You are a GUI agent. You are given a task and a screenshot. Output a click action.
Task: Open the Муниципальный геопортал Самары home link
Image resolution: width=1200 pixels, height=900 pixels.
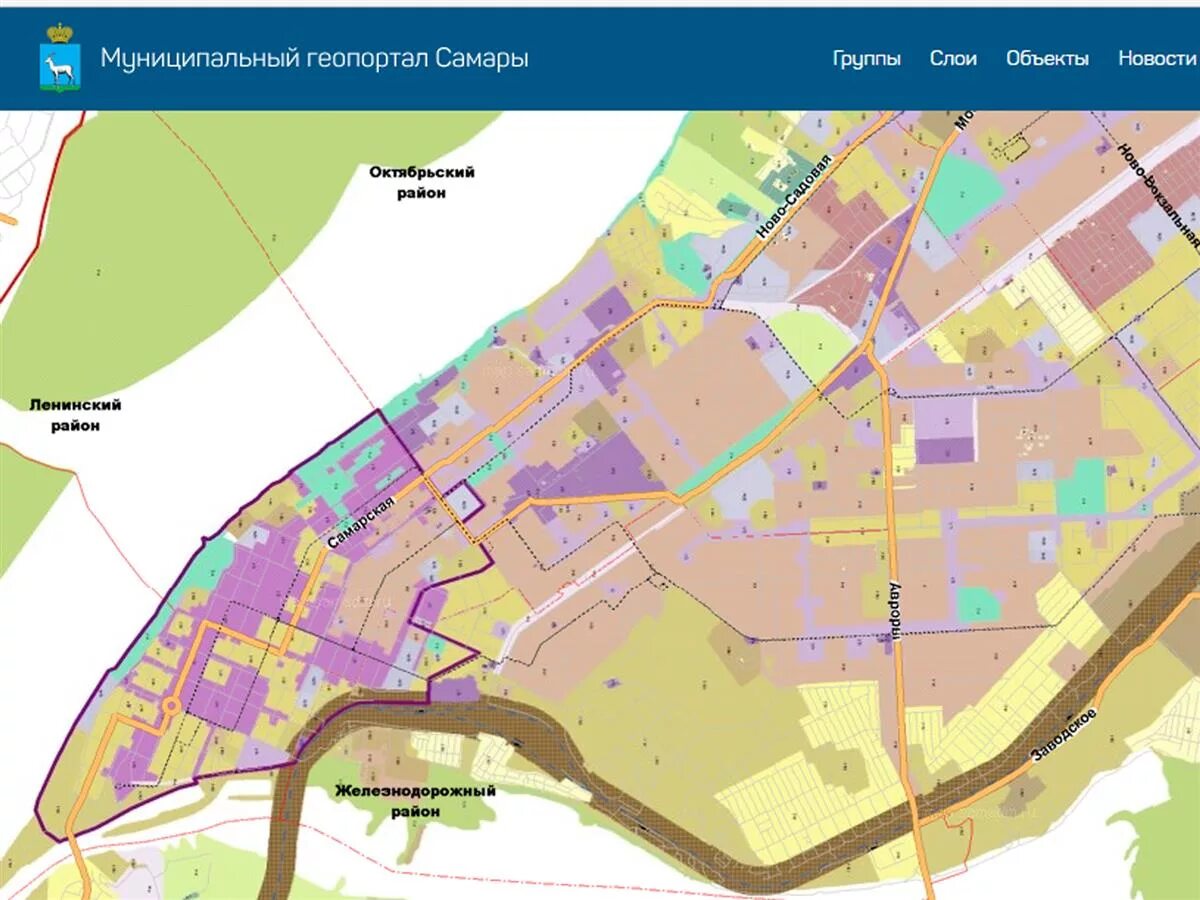click(x=312, y=58)
